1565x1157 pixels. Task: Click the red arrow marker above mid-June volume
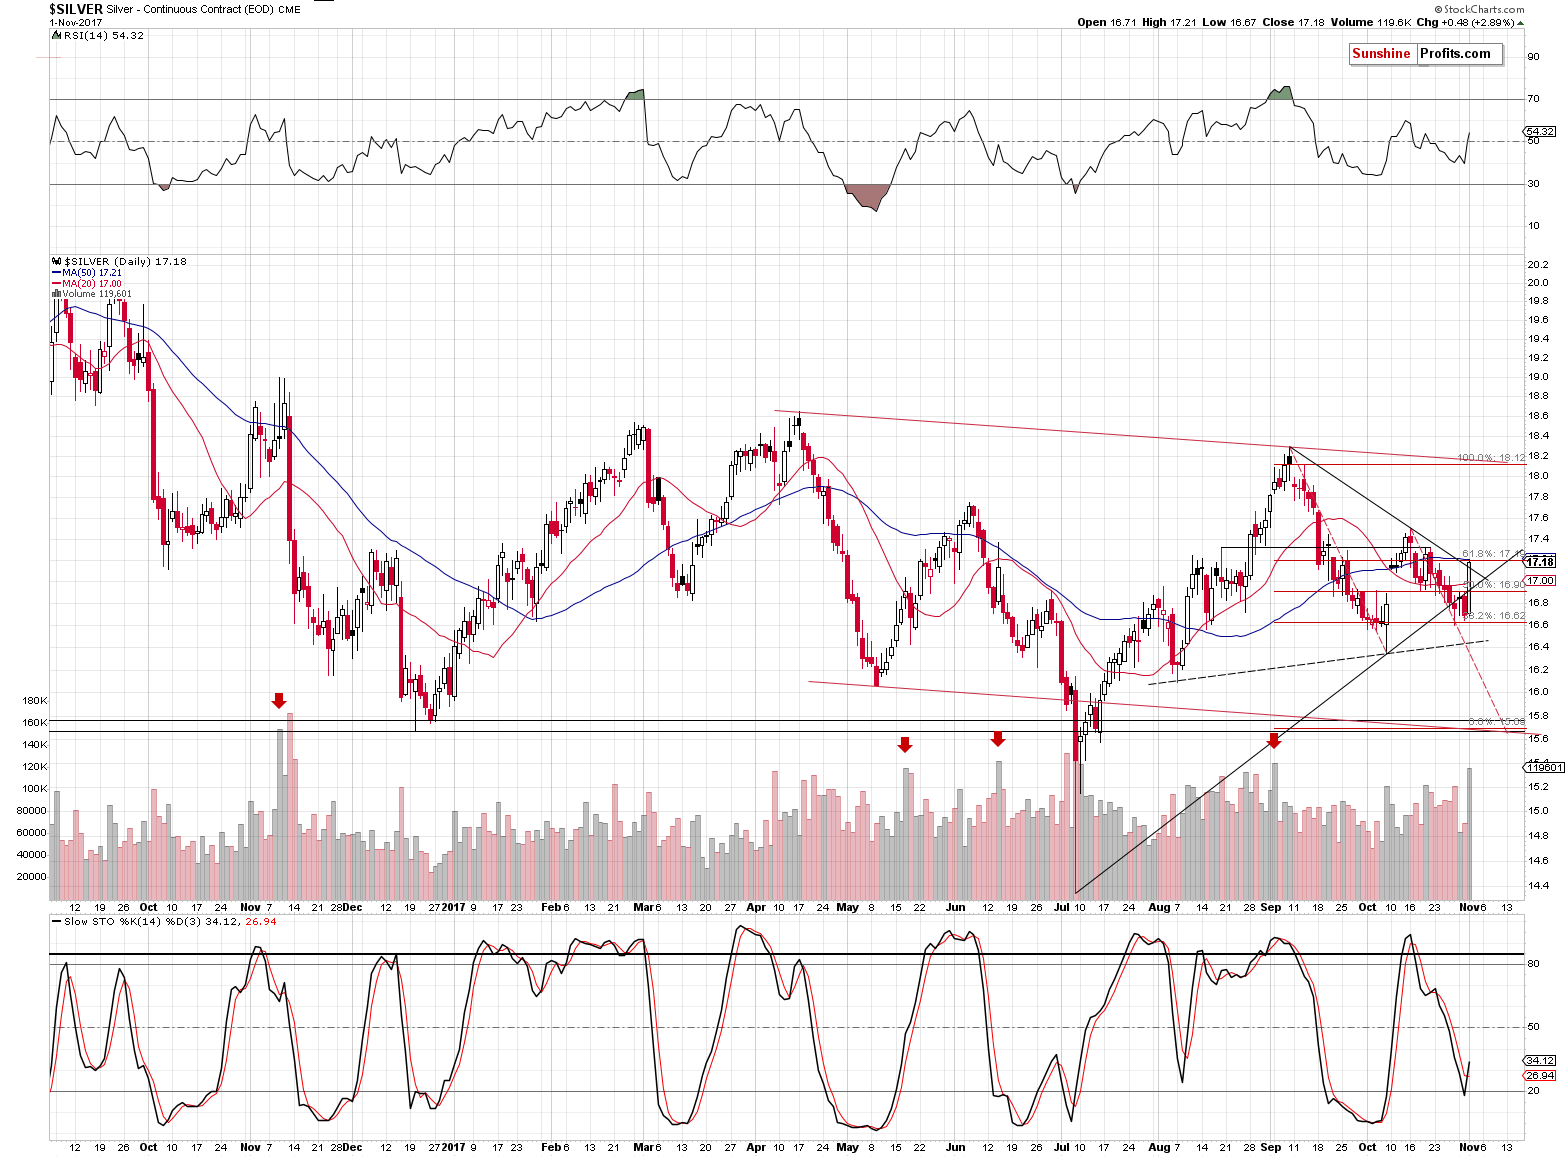click(x=997, y=739)
